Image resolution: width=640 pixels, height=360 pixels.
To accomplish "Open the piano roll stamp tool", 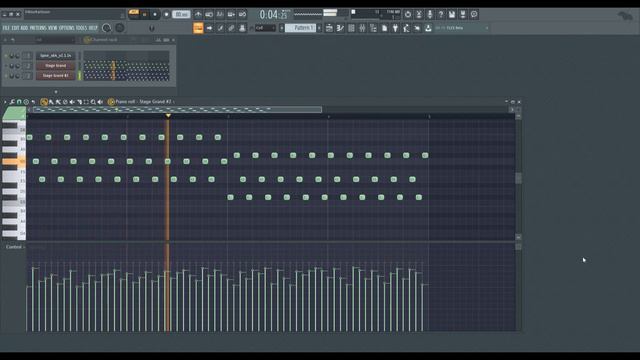I will [26, 102].
